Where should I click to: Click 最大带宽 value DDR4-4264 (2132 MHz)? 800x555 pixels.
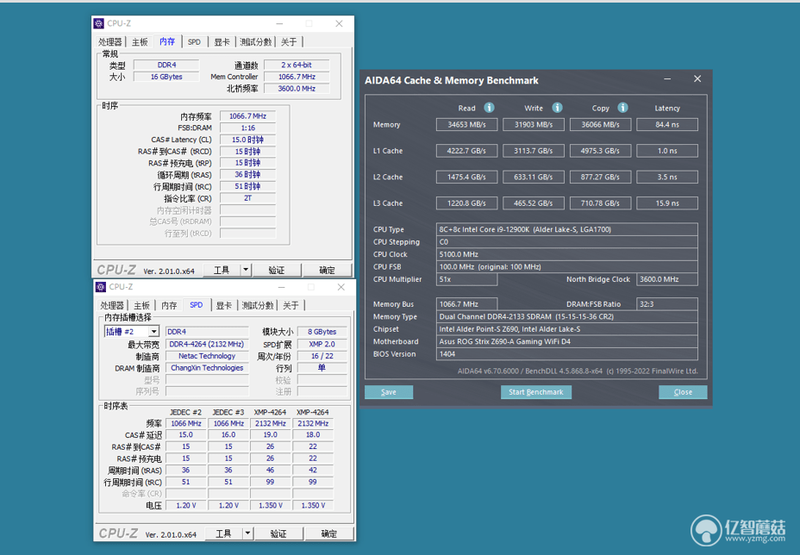pyautogui.click(x=207, y=344)
